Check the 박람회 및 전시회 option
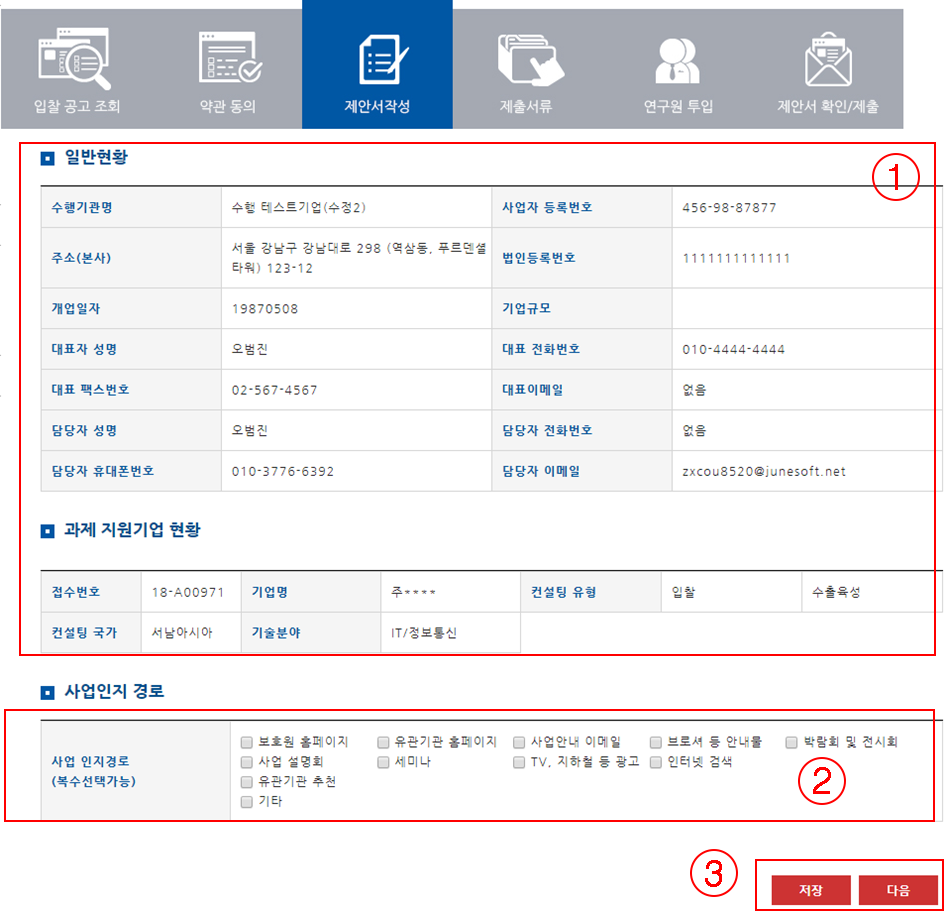 792,742
